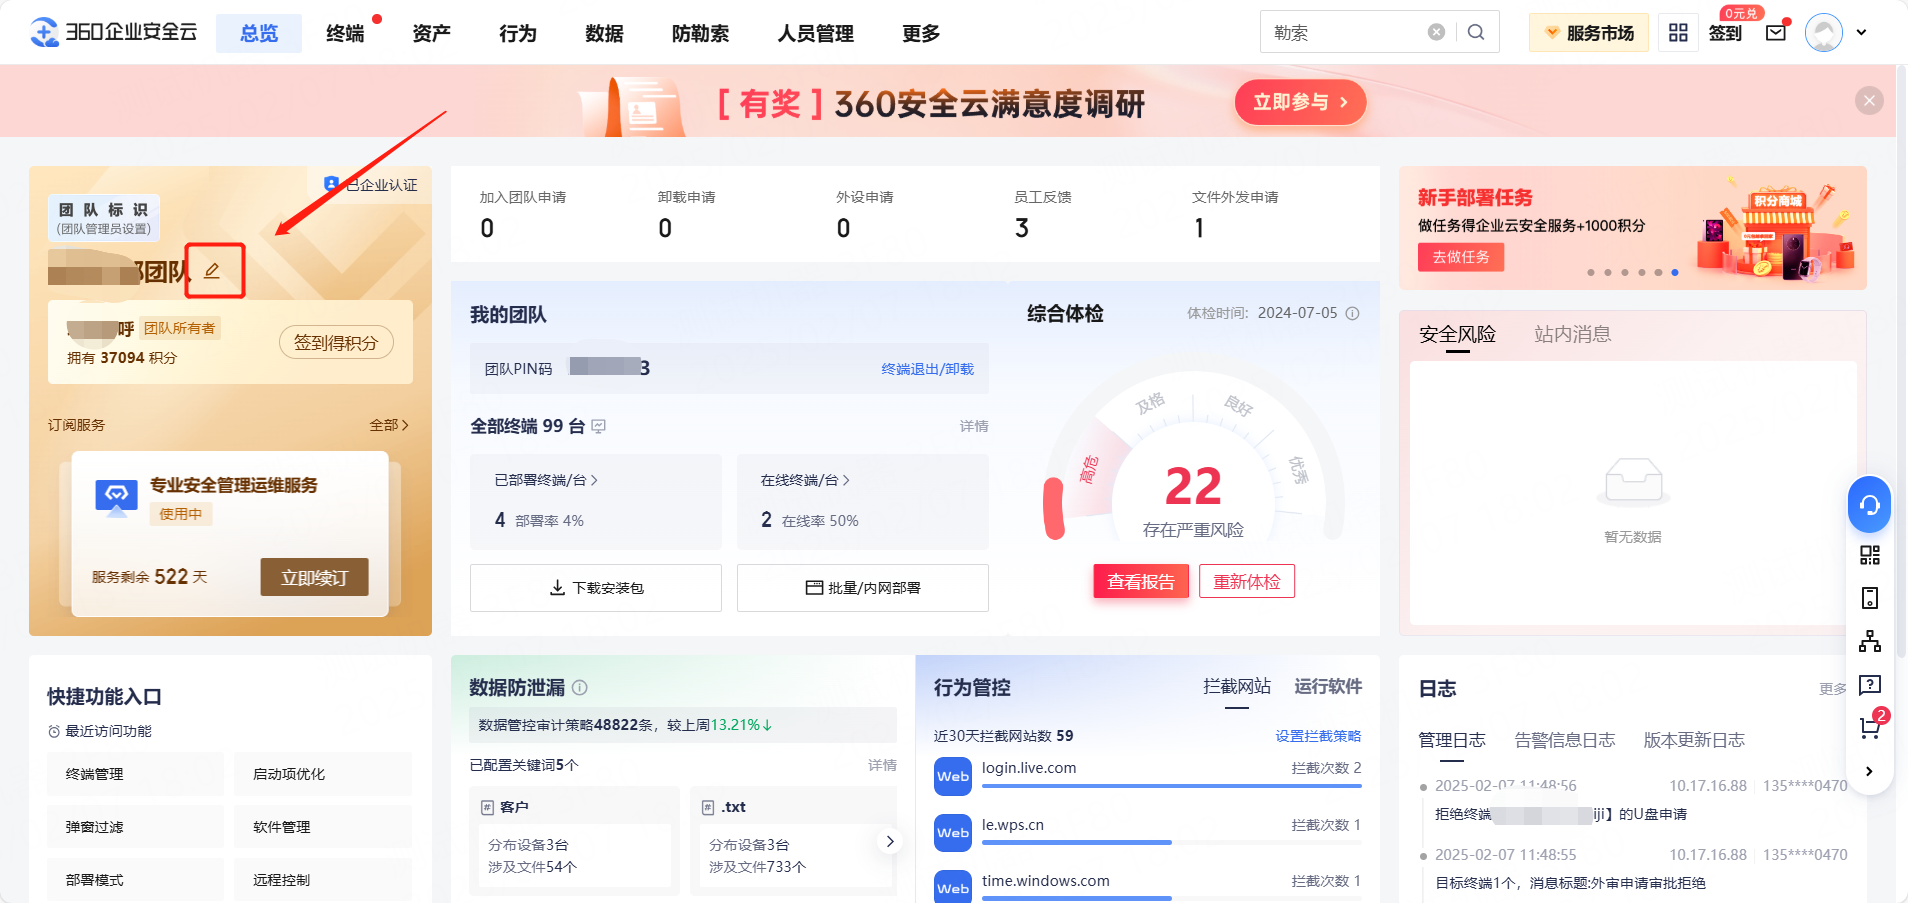Click the 360 企业安全云 logo
This screenshot has height=903, width=1908.
coord(113,32)
